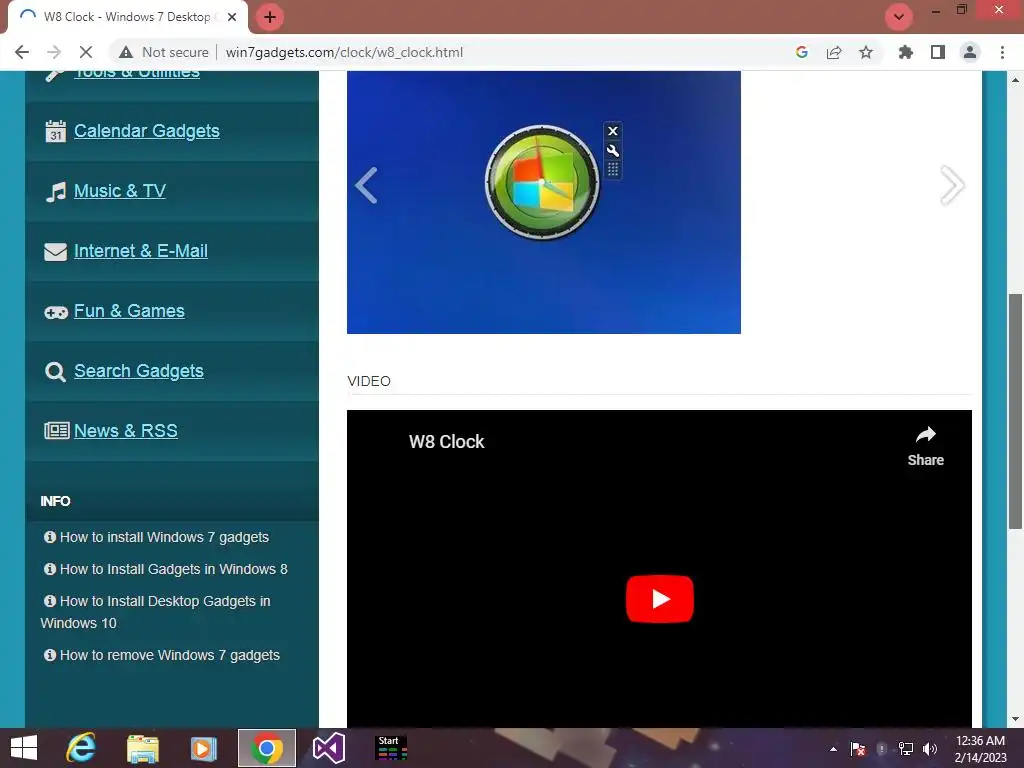Click the W8 Clock gadget screenshot
This screenshot has height=768, width=1024.
(543, 202)
